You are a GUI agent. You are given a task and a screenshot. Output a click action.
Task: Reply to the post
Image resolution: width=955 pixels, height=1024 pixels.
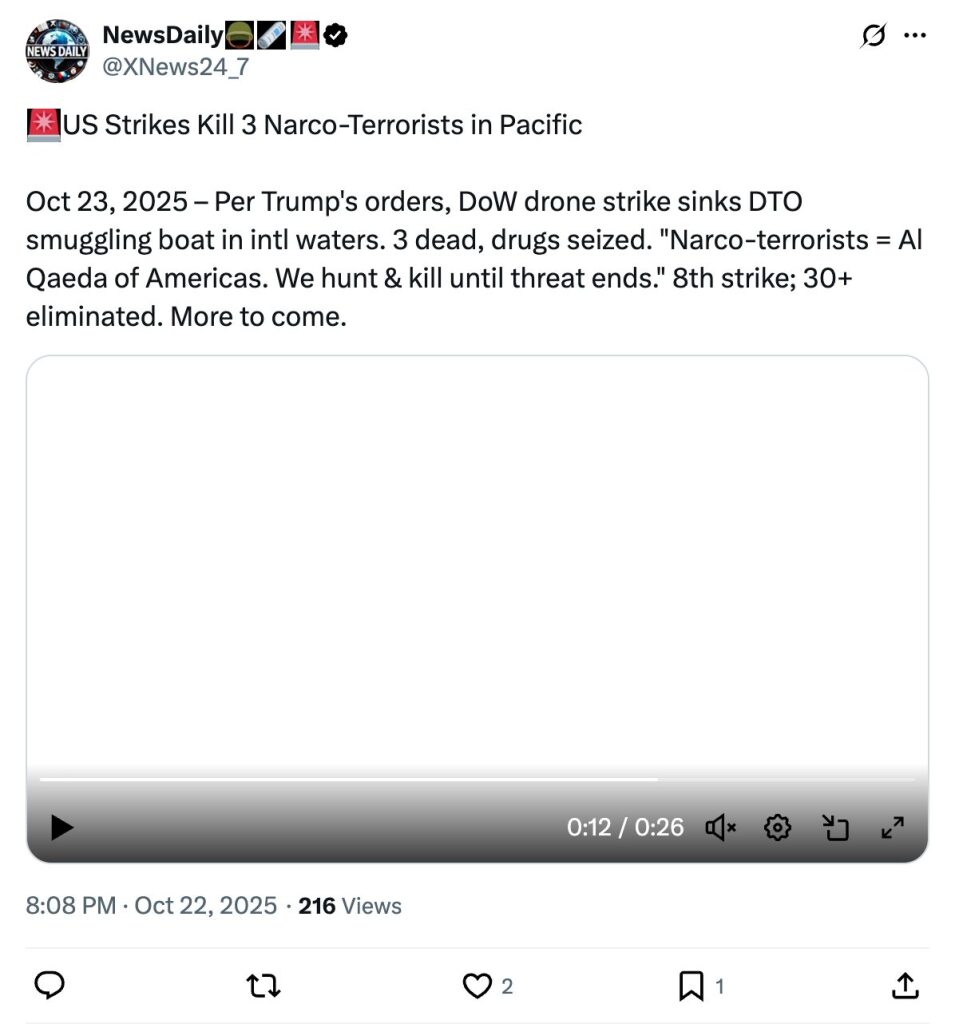pos(50,986)
